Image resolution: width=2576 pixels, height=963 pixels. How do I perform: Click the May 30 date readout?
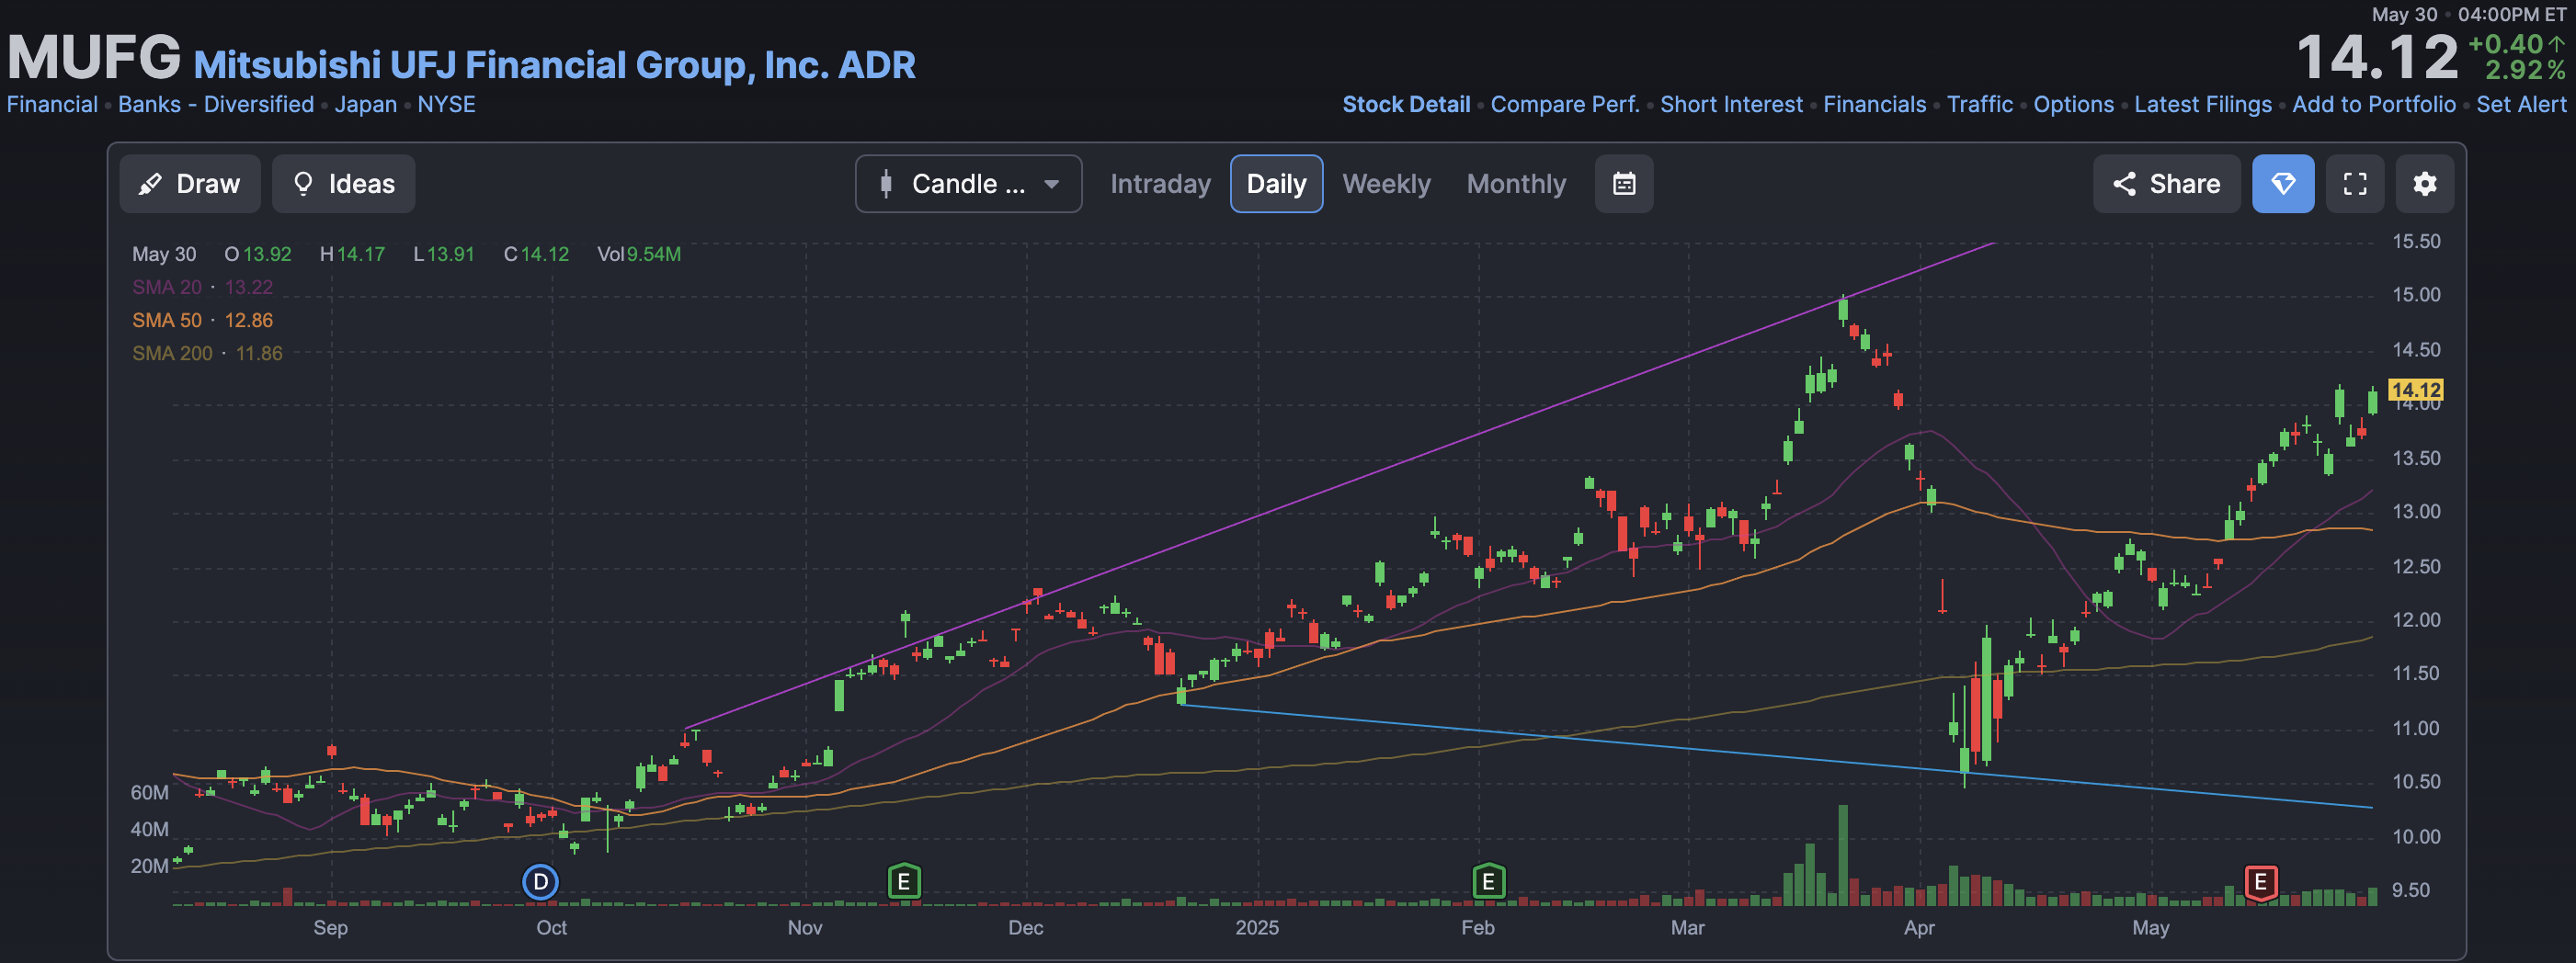164,254
